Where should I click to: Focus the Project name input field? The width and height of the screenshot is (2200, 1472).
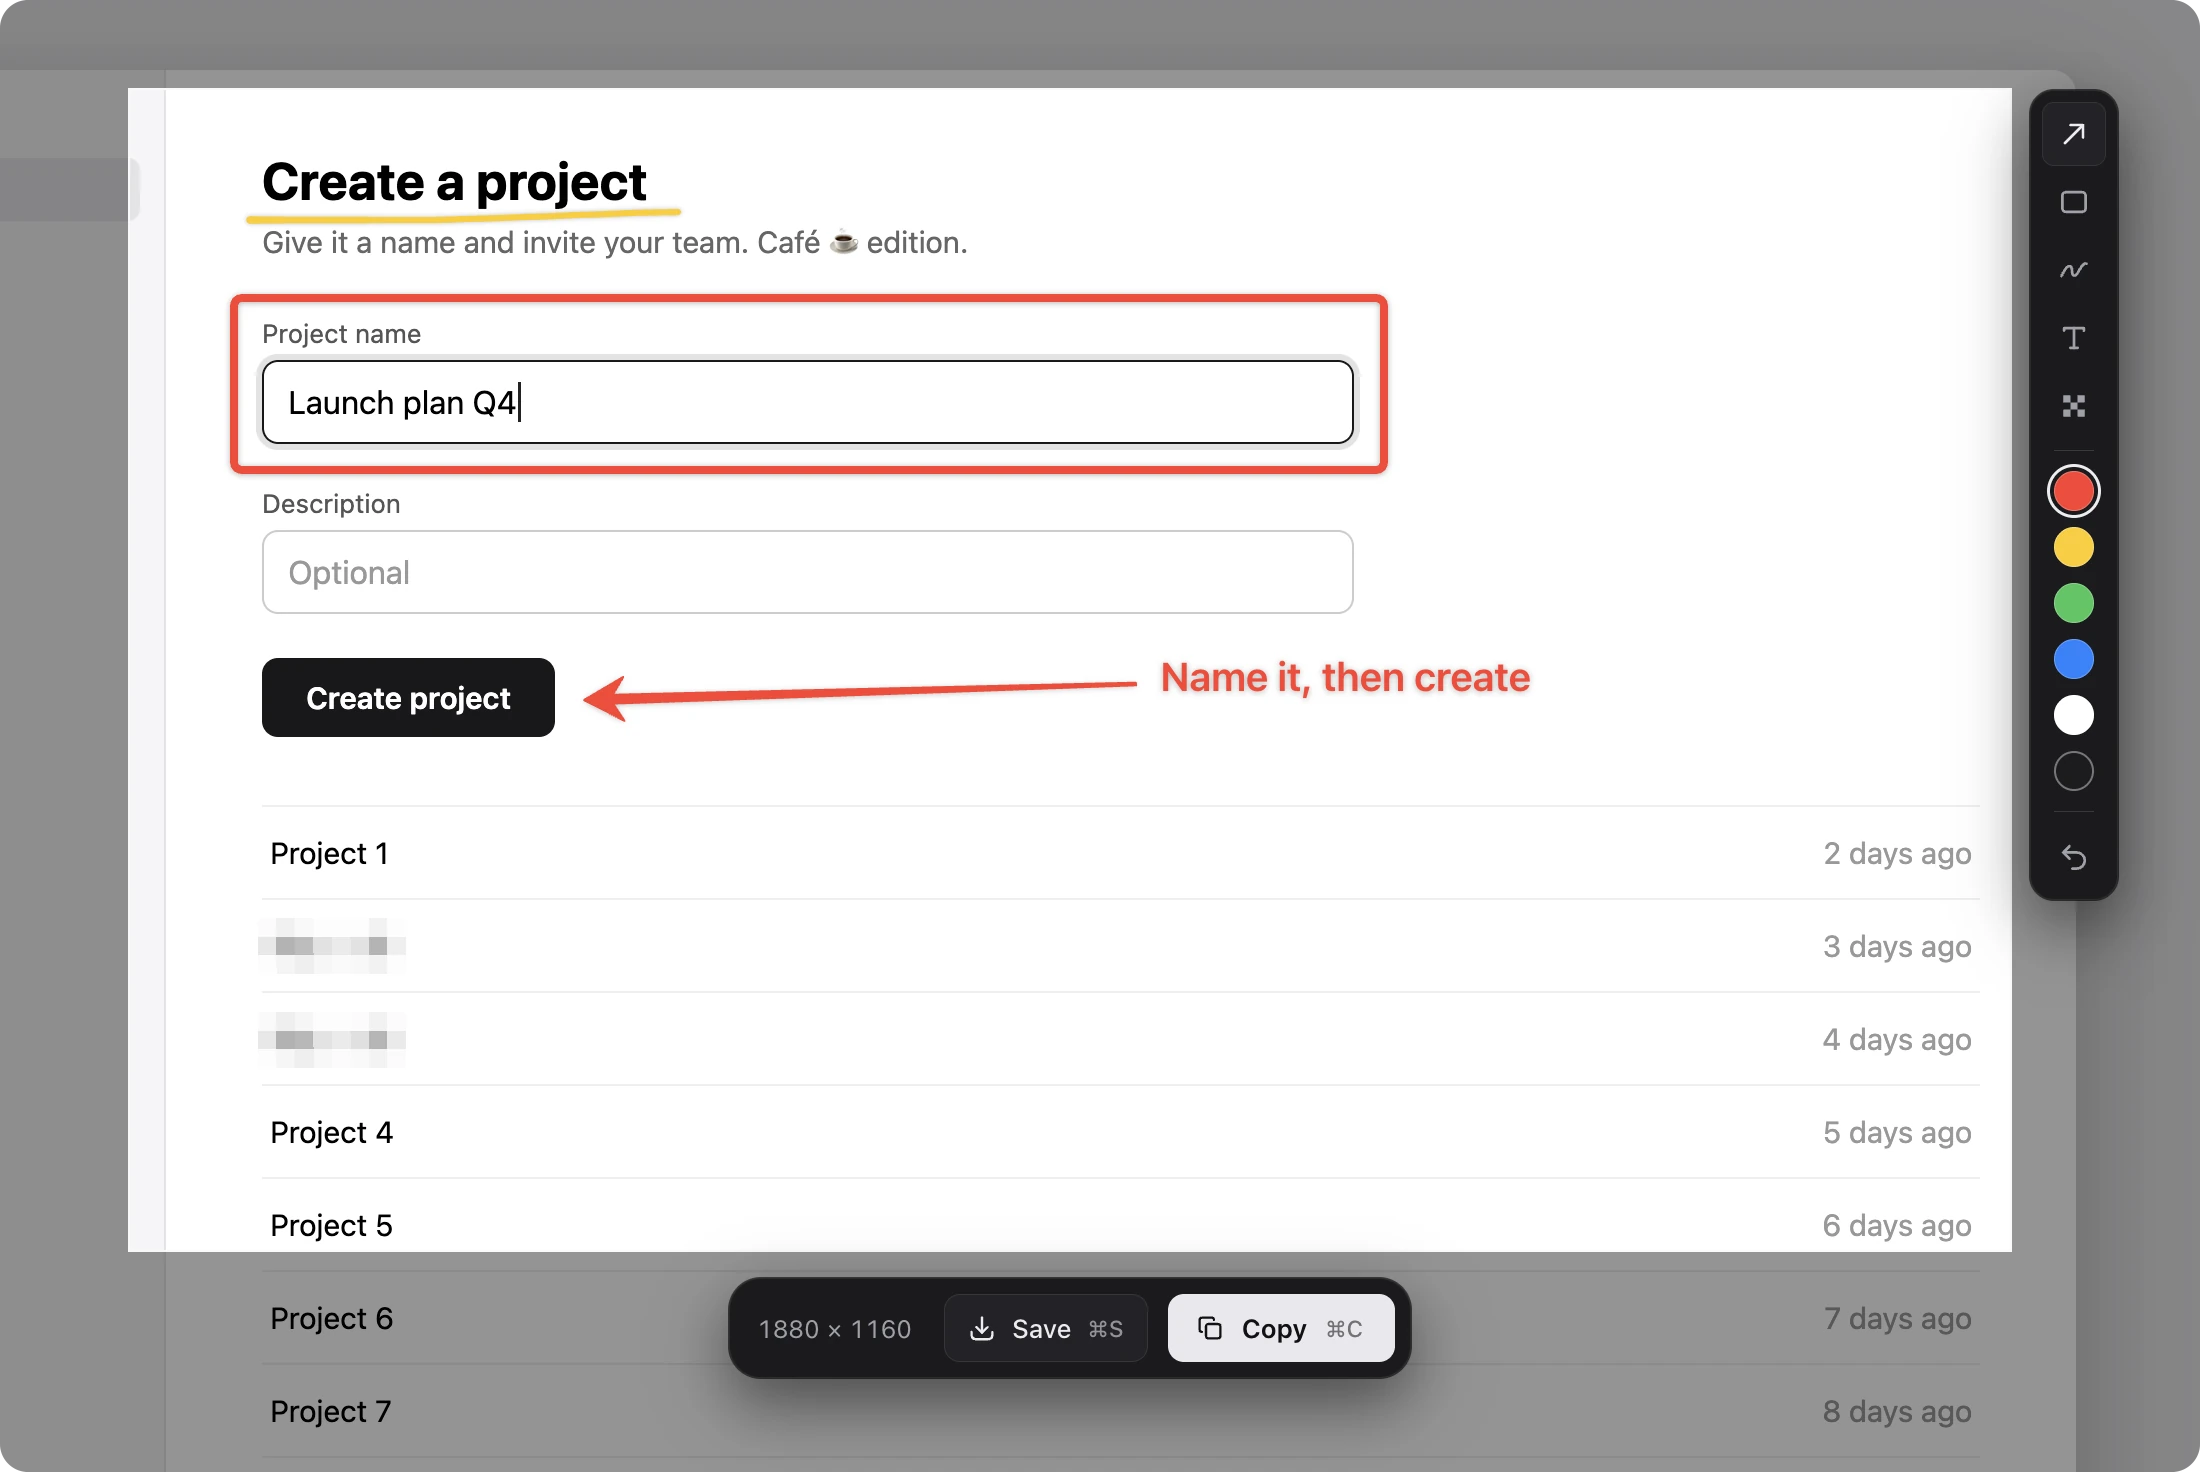807,402
